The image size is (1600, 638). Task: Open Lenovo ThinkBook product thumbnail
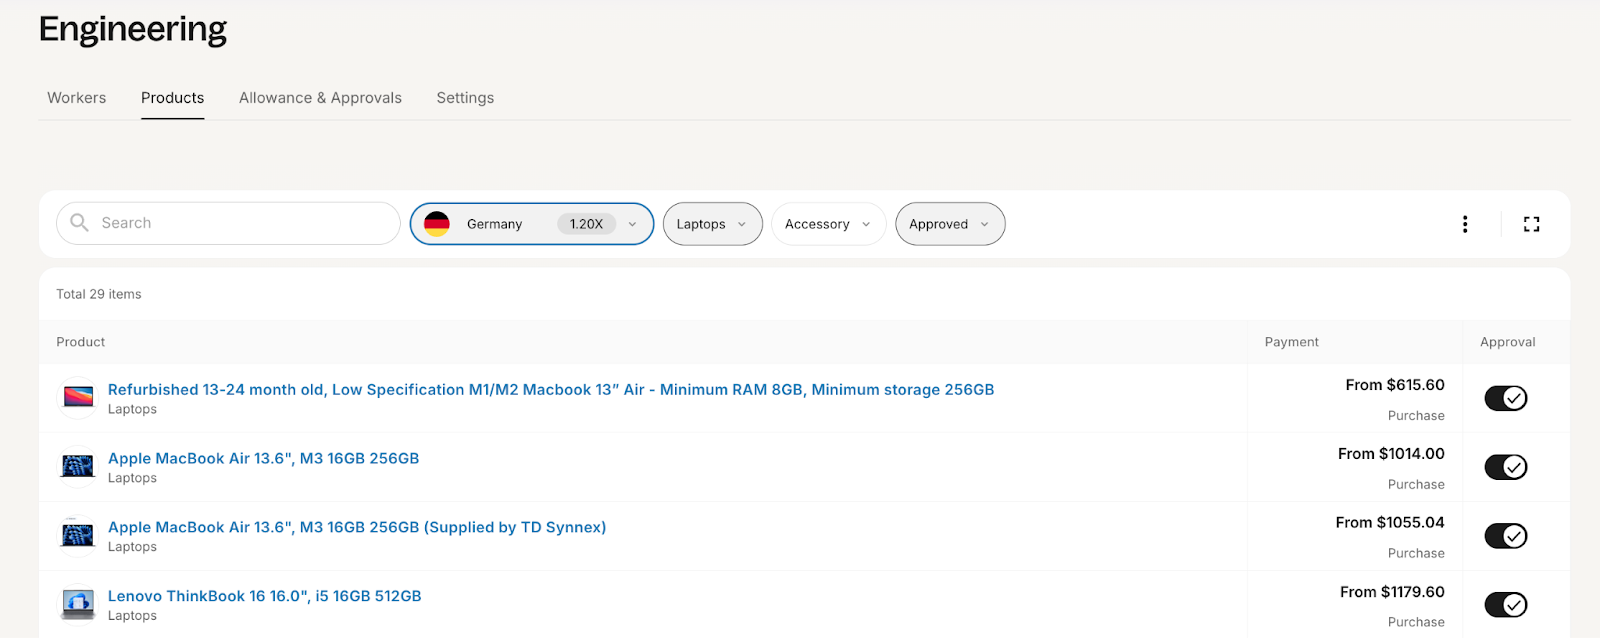tap(78, 604)
